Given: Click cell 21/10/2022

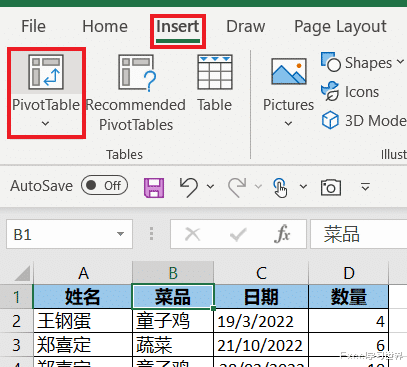Looking at the screenshot, I should [x=261, y=344].
